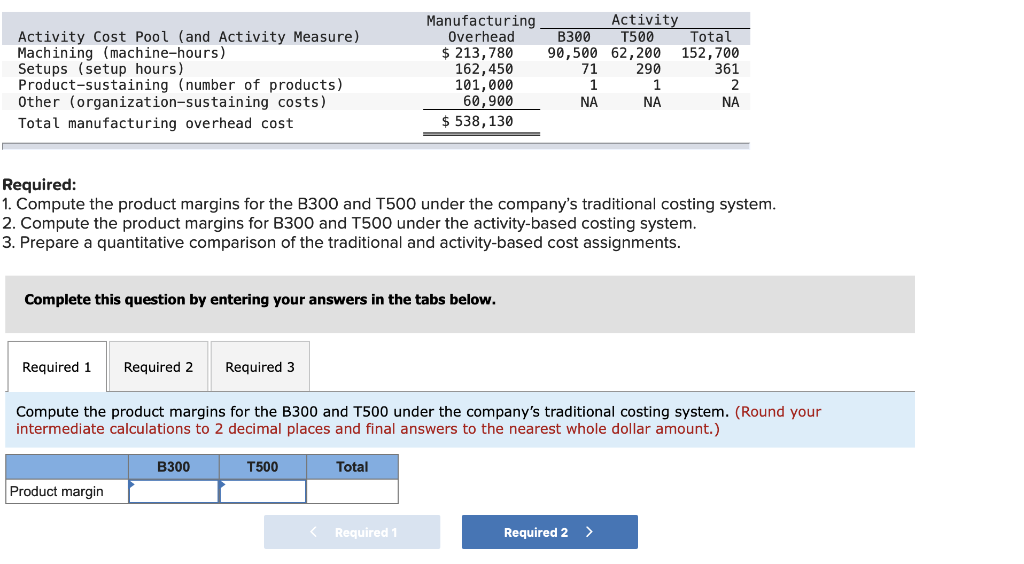This screenshot has height=564, width=1024.
Task: Click the T500 product margin input field
Action: [263, 492]
